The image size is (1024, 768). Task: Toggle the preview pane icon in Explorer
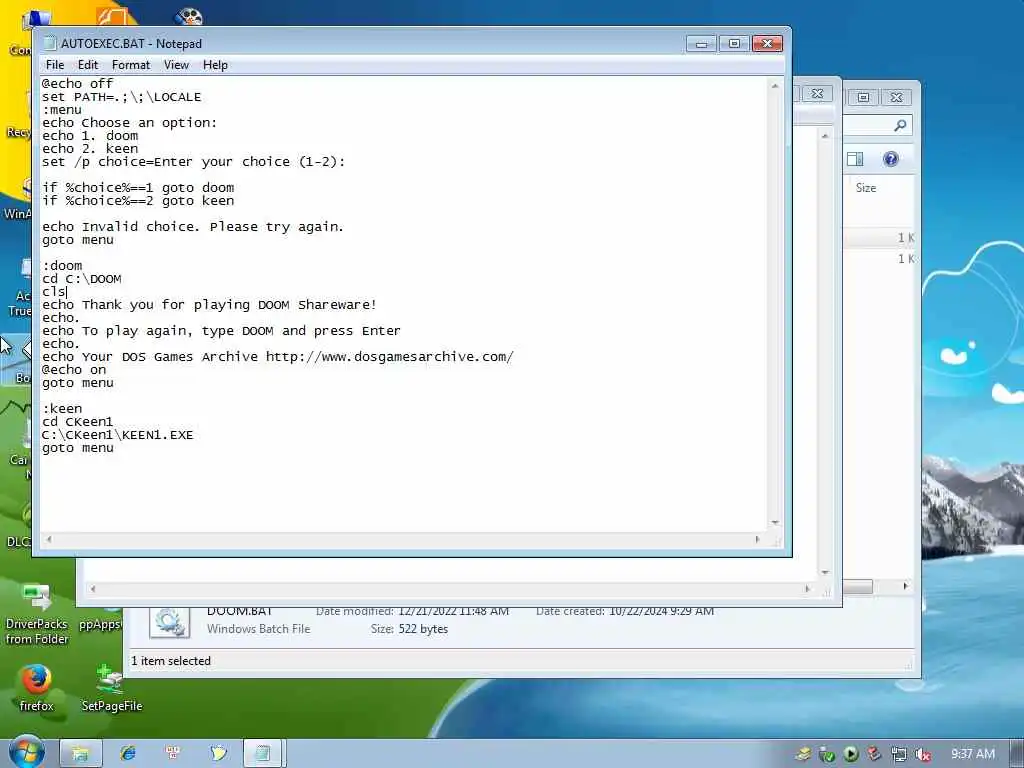click(855, 159)
